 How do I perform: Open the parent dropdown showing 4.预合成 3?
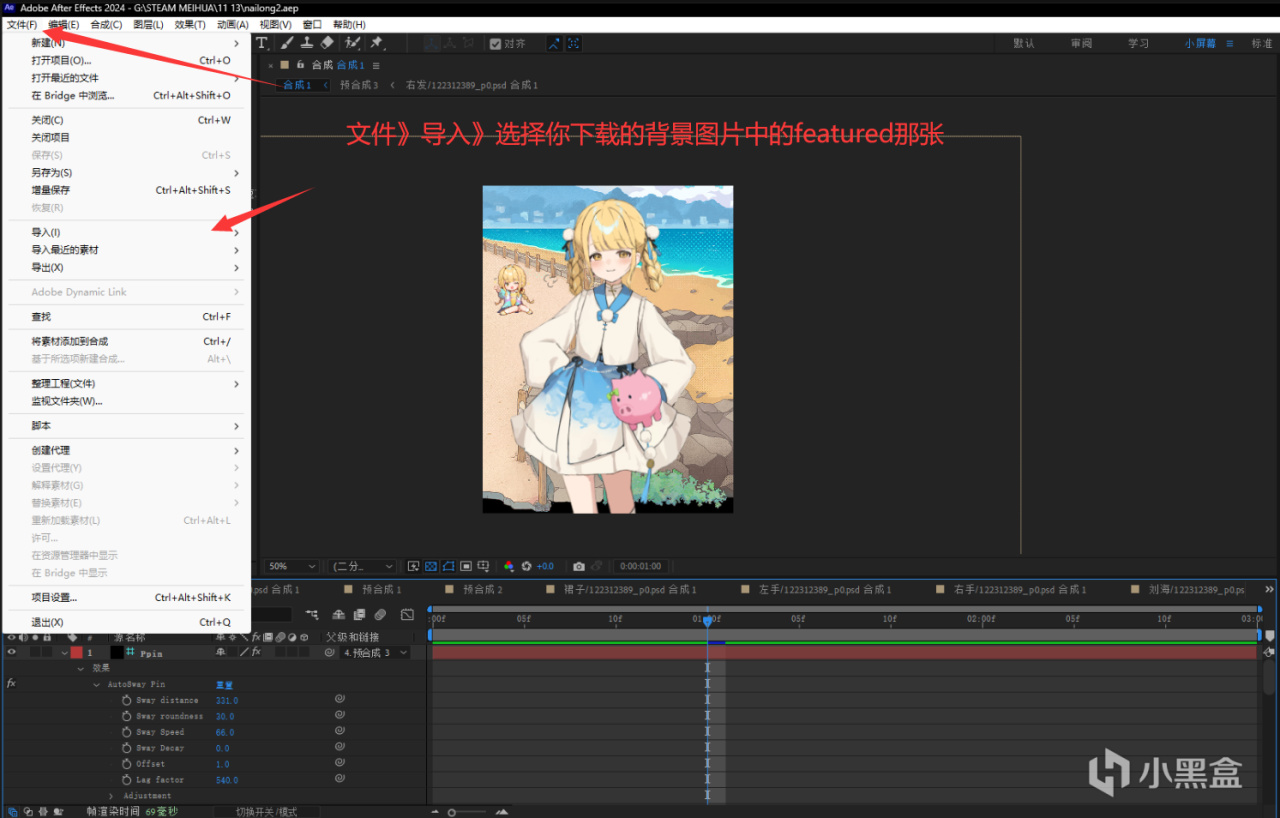[375, 653]
